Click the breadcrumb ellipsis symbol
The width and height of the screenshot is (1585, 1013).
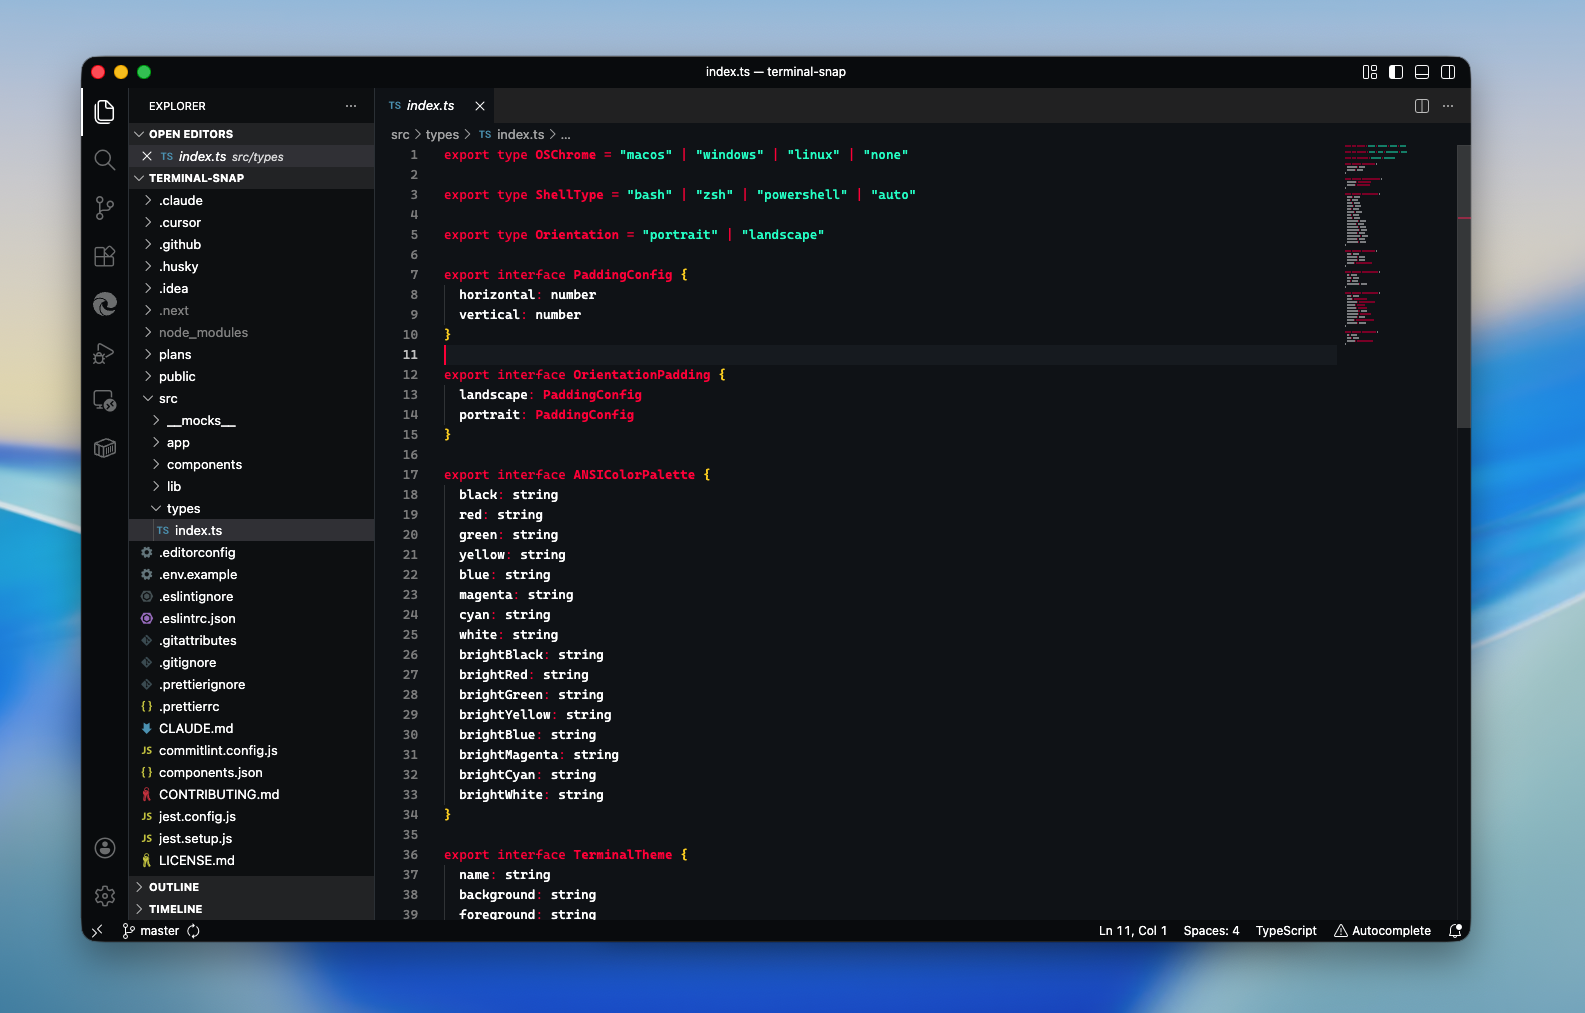(566, 135)
